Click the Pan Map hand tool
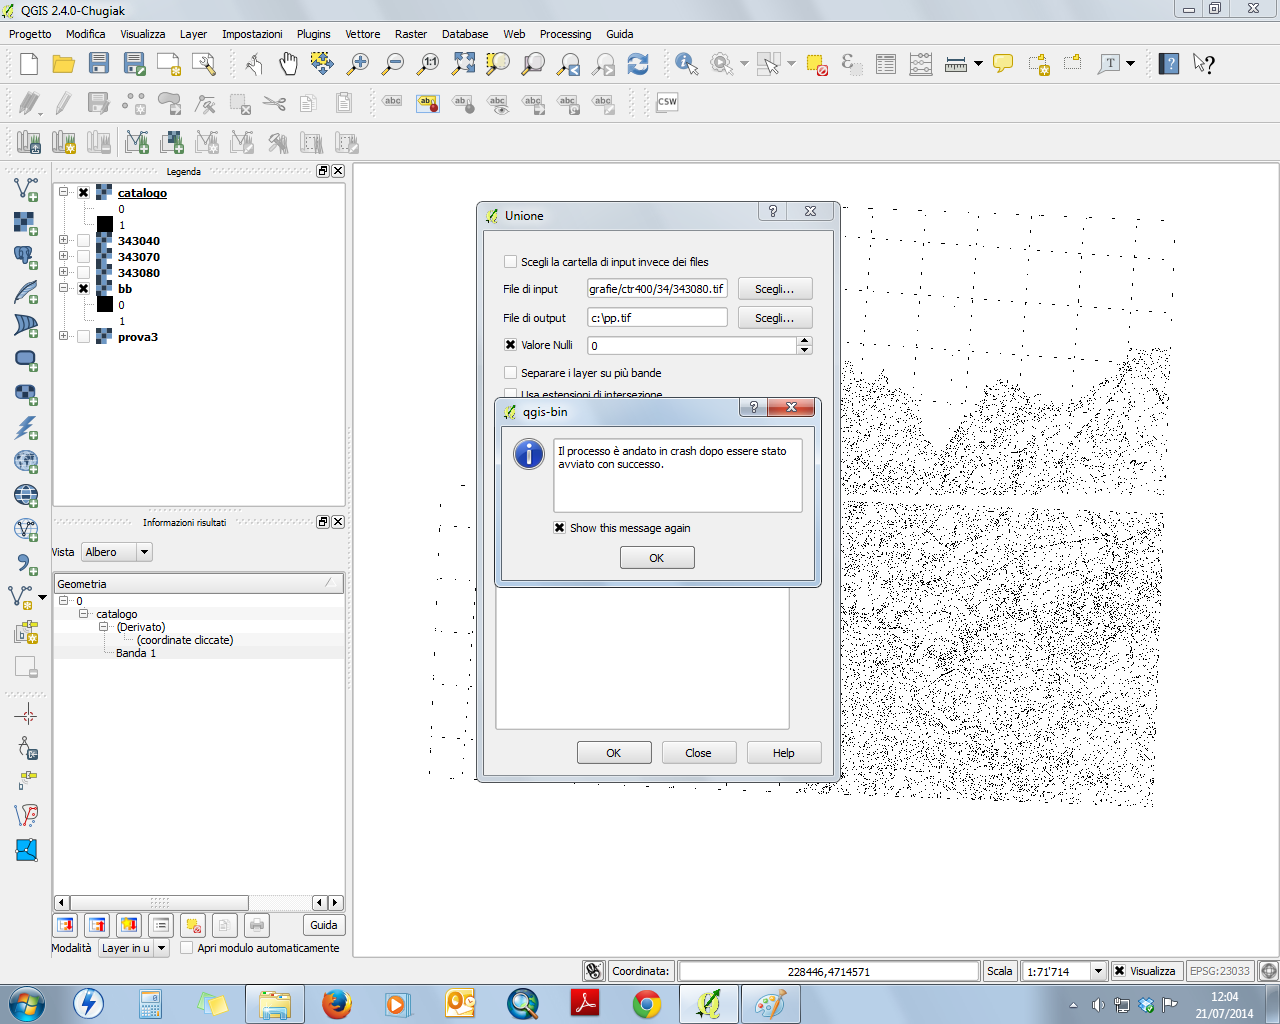This screenshot has height=1024, width=1280. 288,65
